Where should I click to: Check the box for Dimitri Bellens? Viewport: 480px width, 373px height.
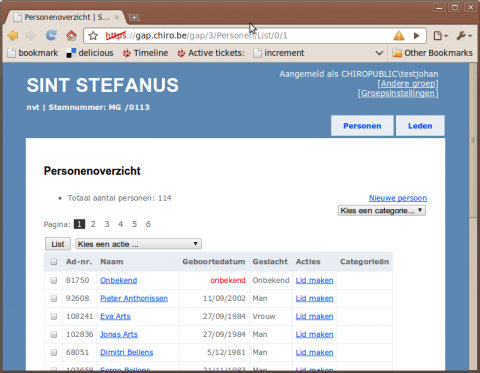54,352
